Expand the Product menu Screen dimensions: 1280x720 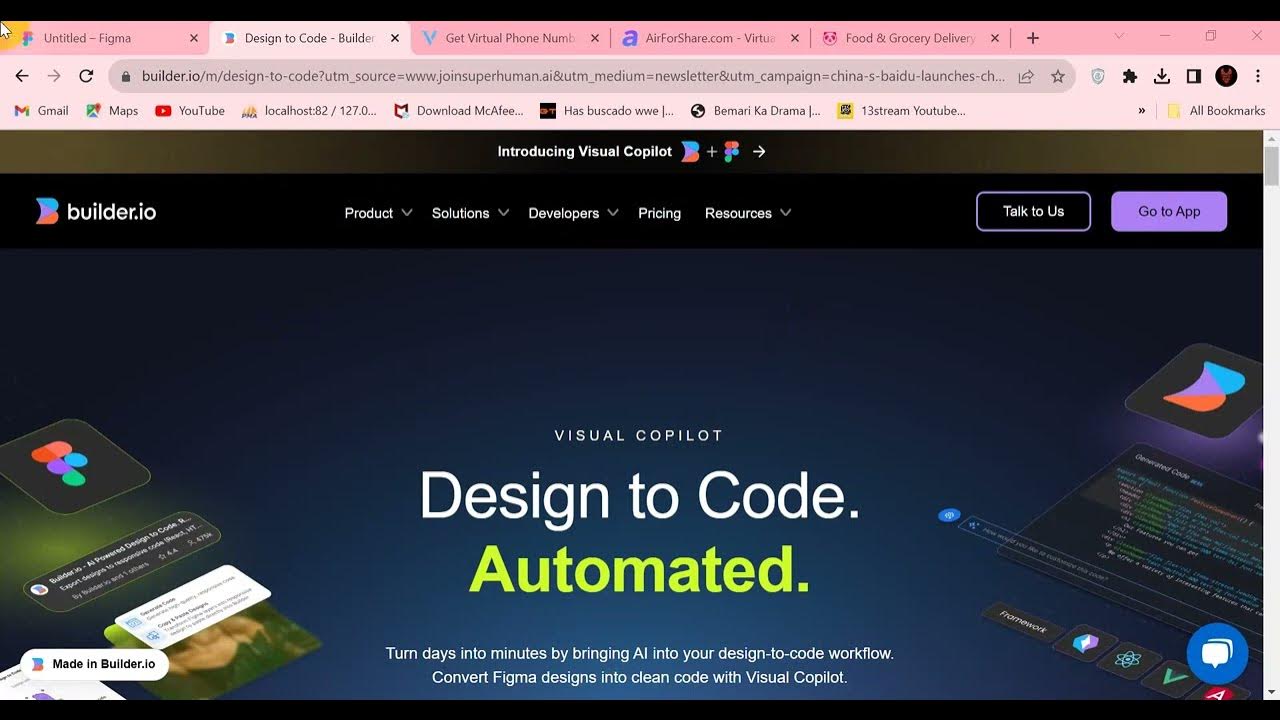click(378, 213)
